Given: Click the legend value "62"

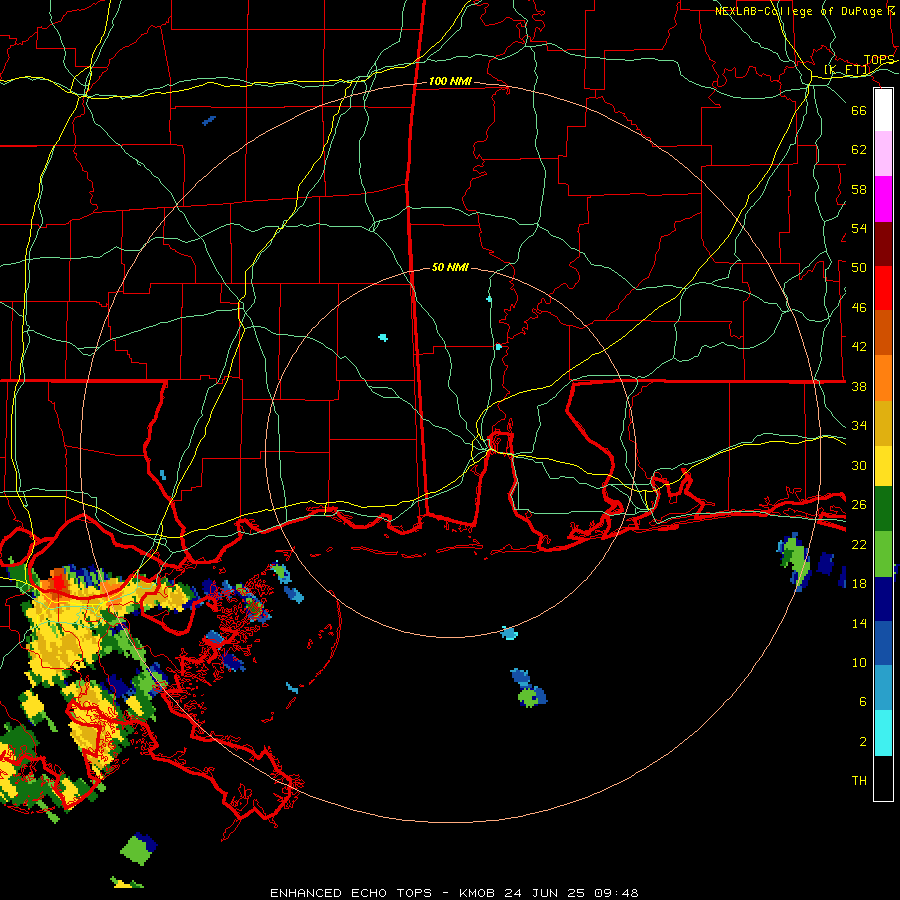Looking at the screenshot, I should point(859,150).
